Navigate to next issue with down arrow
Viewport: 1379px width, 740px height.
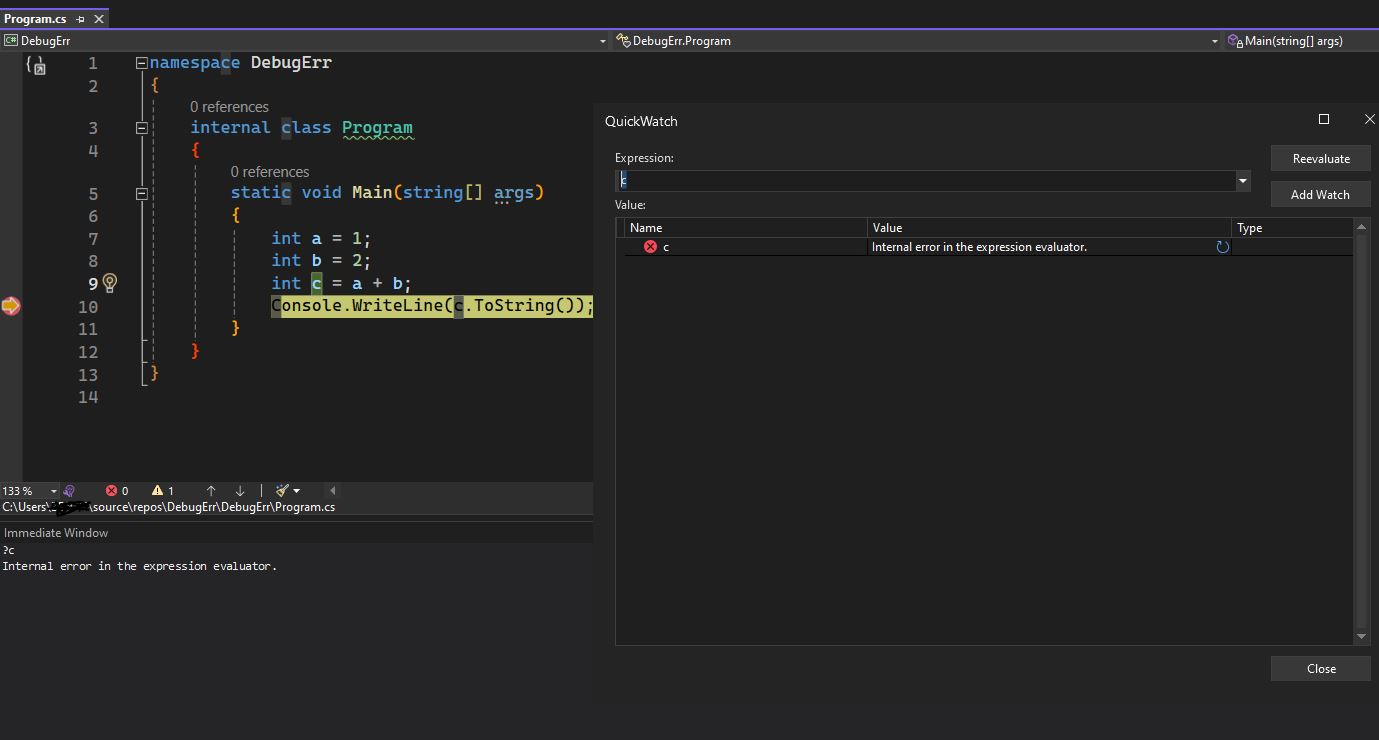240,490
